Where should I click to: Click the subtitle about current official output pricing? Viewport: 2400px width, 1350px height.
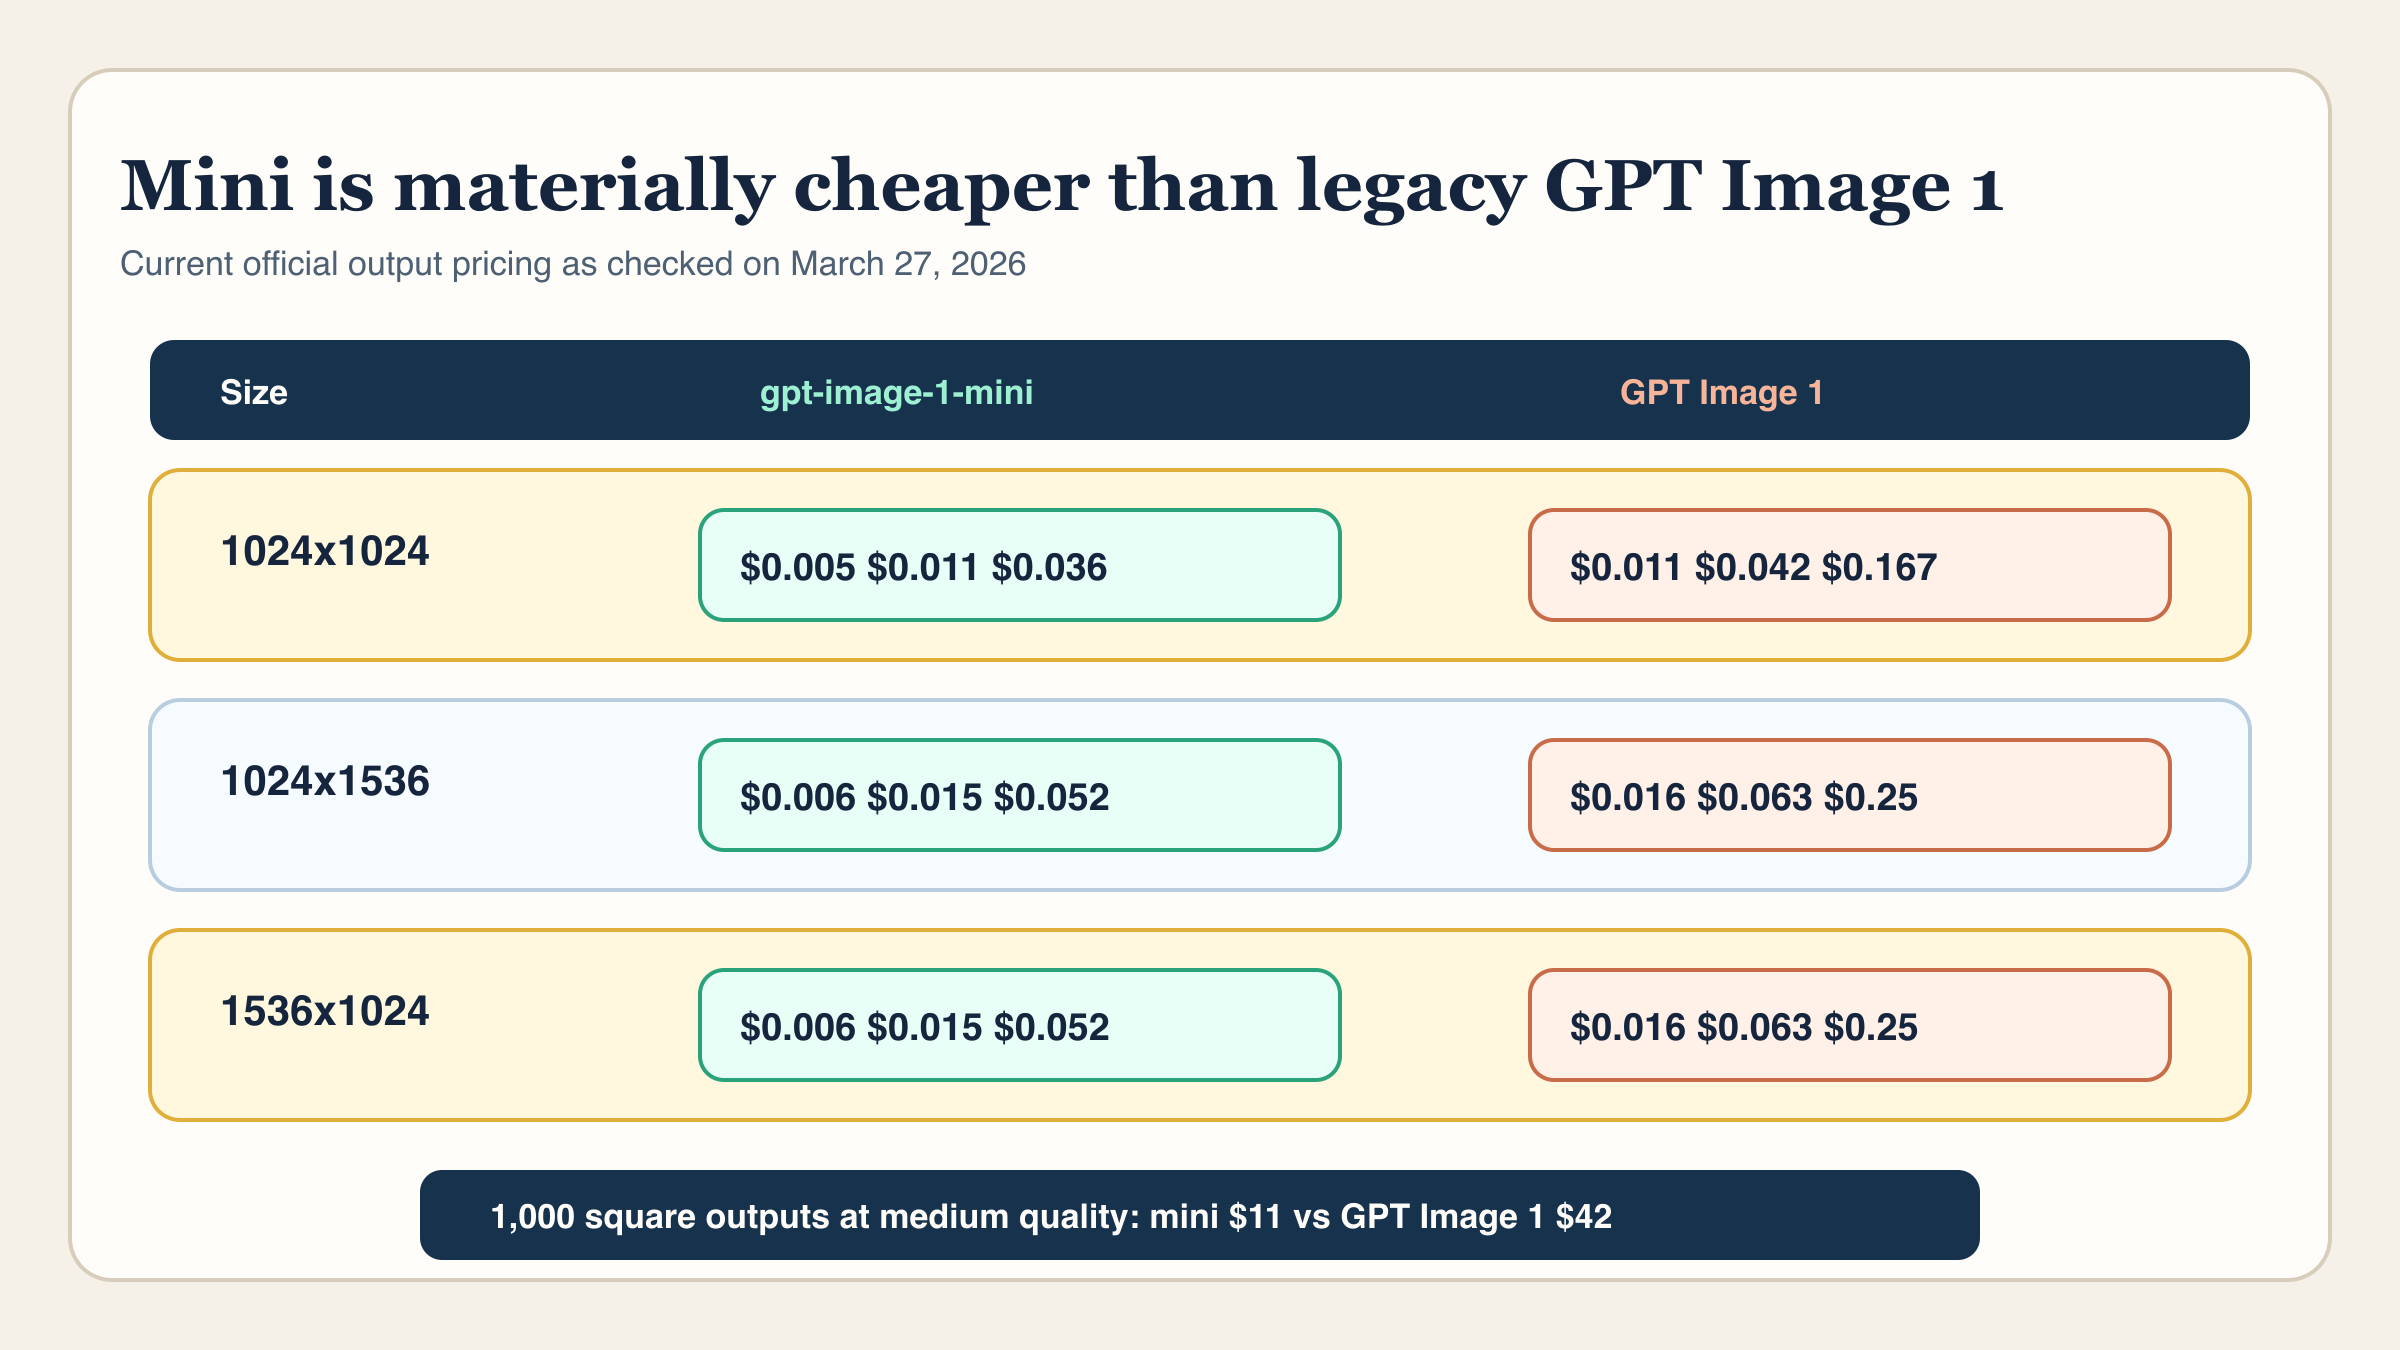(572, 264)
